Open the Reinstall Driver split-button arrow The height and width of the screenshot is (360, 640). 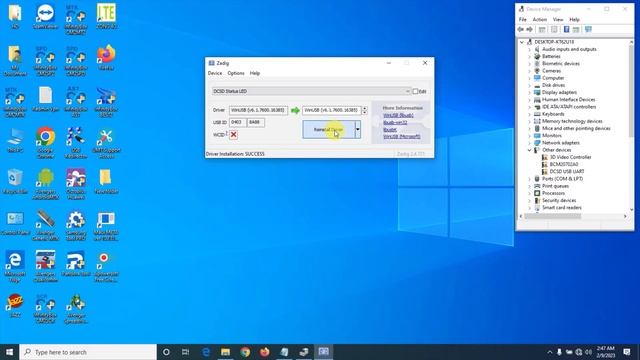(x=358, y=129)
